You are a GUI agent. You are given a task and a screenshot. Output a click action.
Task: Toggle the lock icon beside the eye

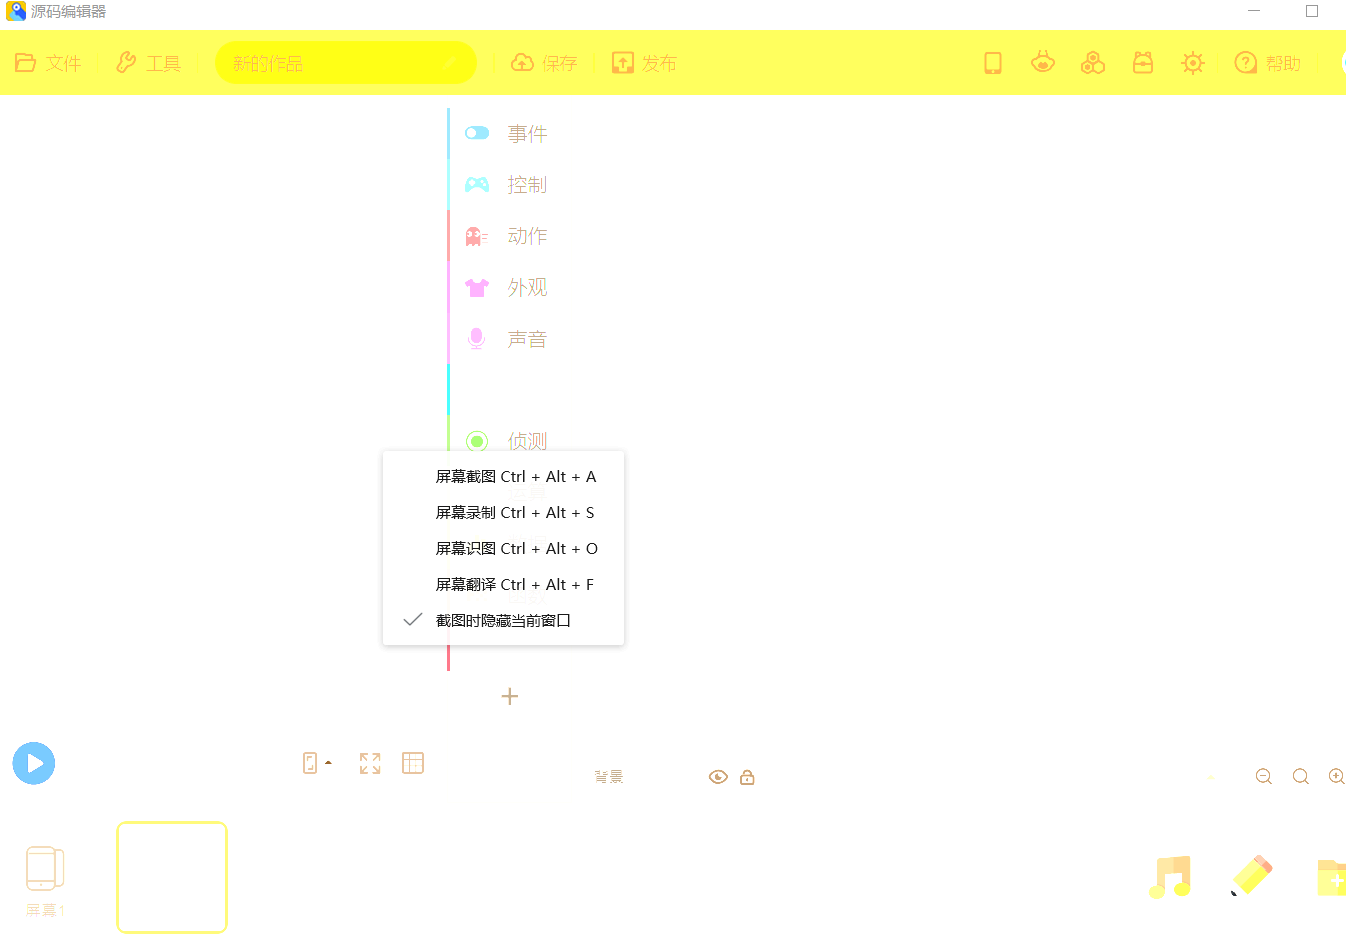point(747,777)
